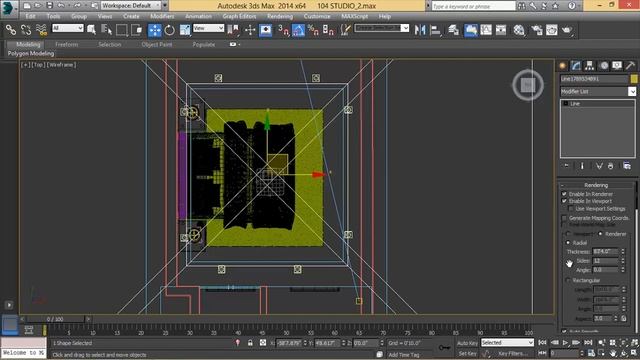Select the Radial radio button

click(568, 242)
